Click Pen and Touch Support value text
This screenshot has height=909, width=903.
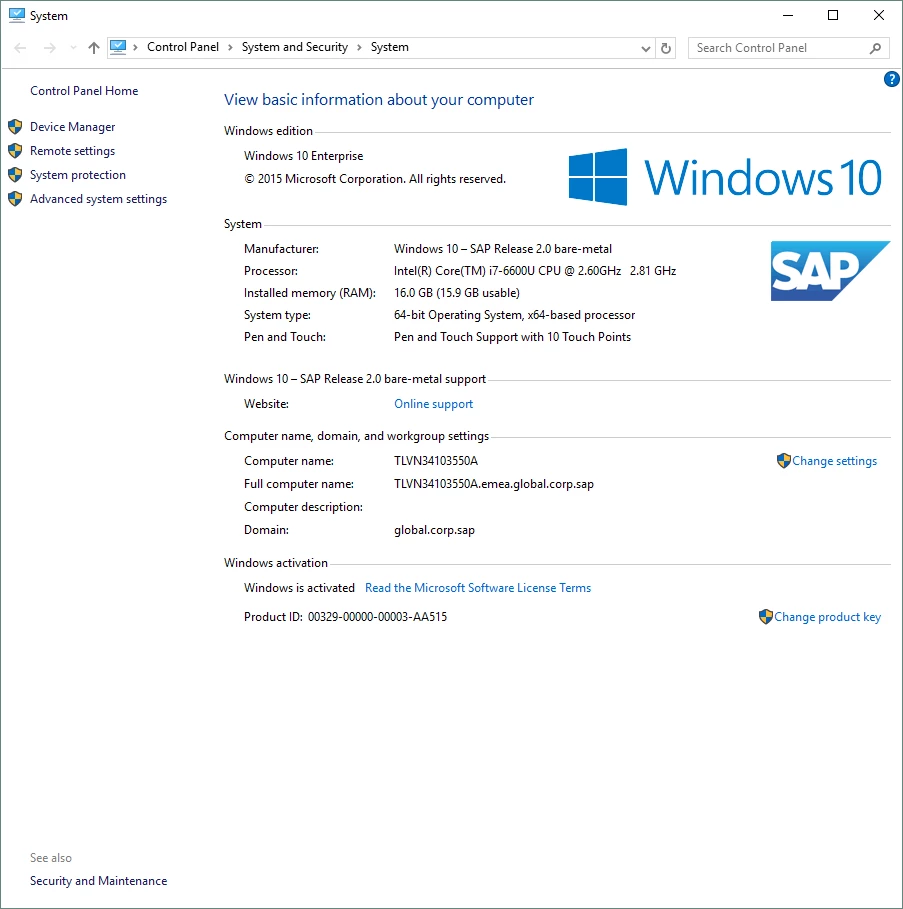tap(512, 337)
